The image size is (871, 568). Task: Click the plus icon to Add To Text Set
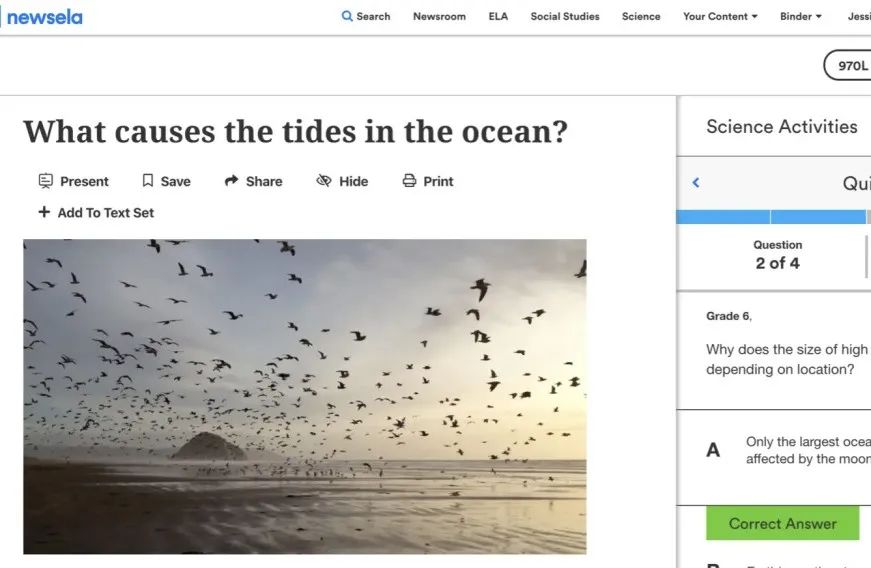point(44,212)
